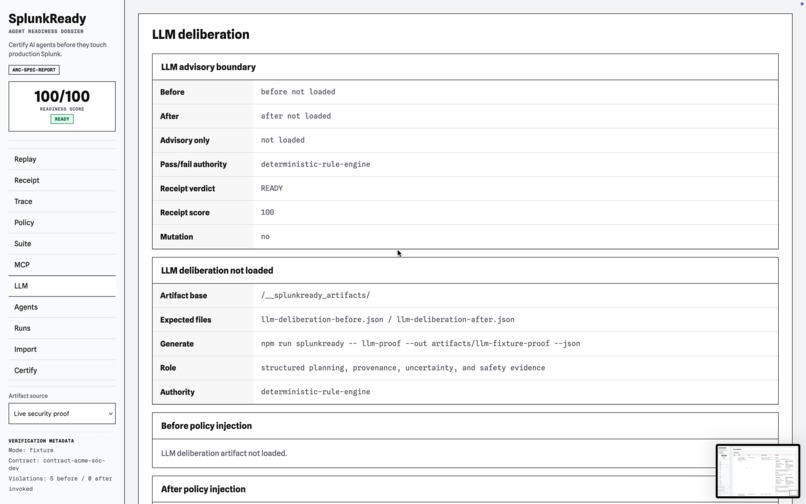
Task: Select the LLM sidebar item
Action: click(62, 286)
